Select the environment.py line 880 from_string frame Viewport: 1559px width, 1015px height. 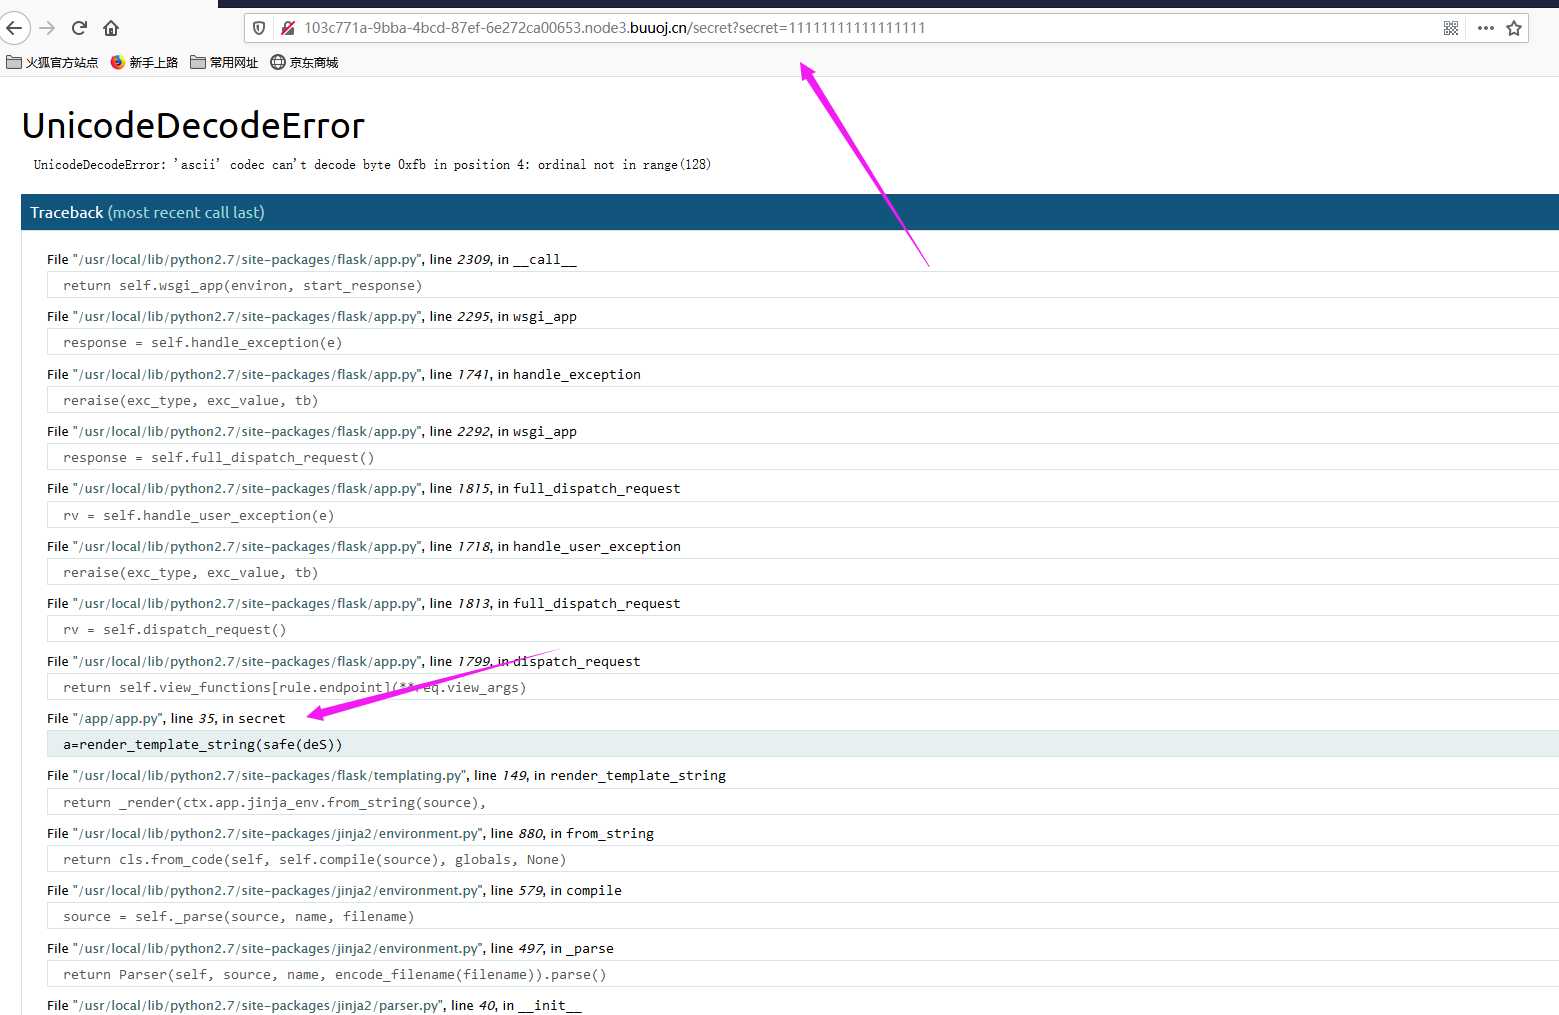pyautogui.click(x=350, y=833)
